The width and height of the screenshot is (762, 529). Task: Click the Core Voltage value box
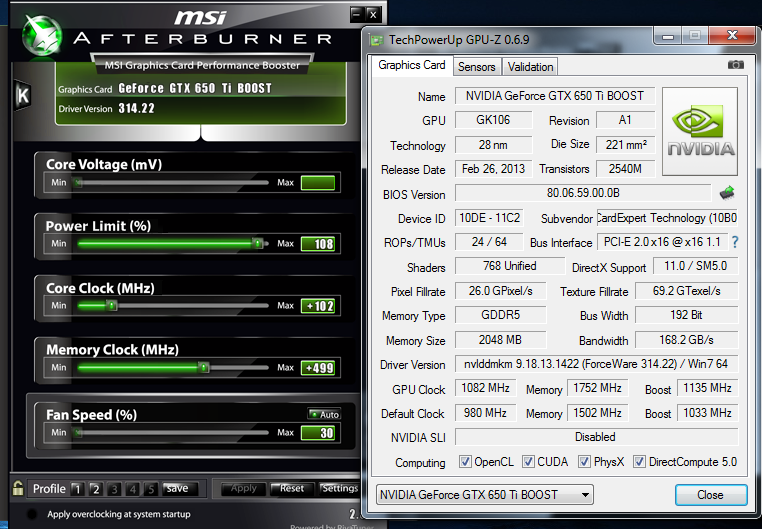[x=318, y=183]
